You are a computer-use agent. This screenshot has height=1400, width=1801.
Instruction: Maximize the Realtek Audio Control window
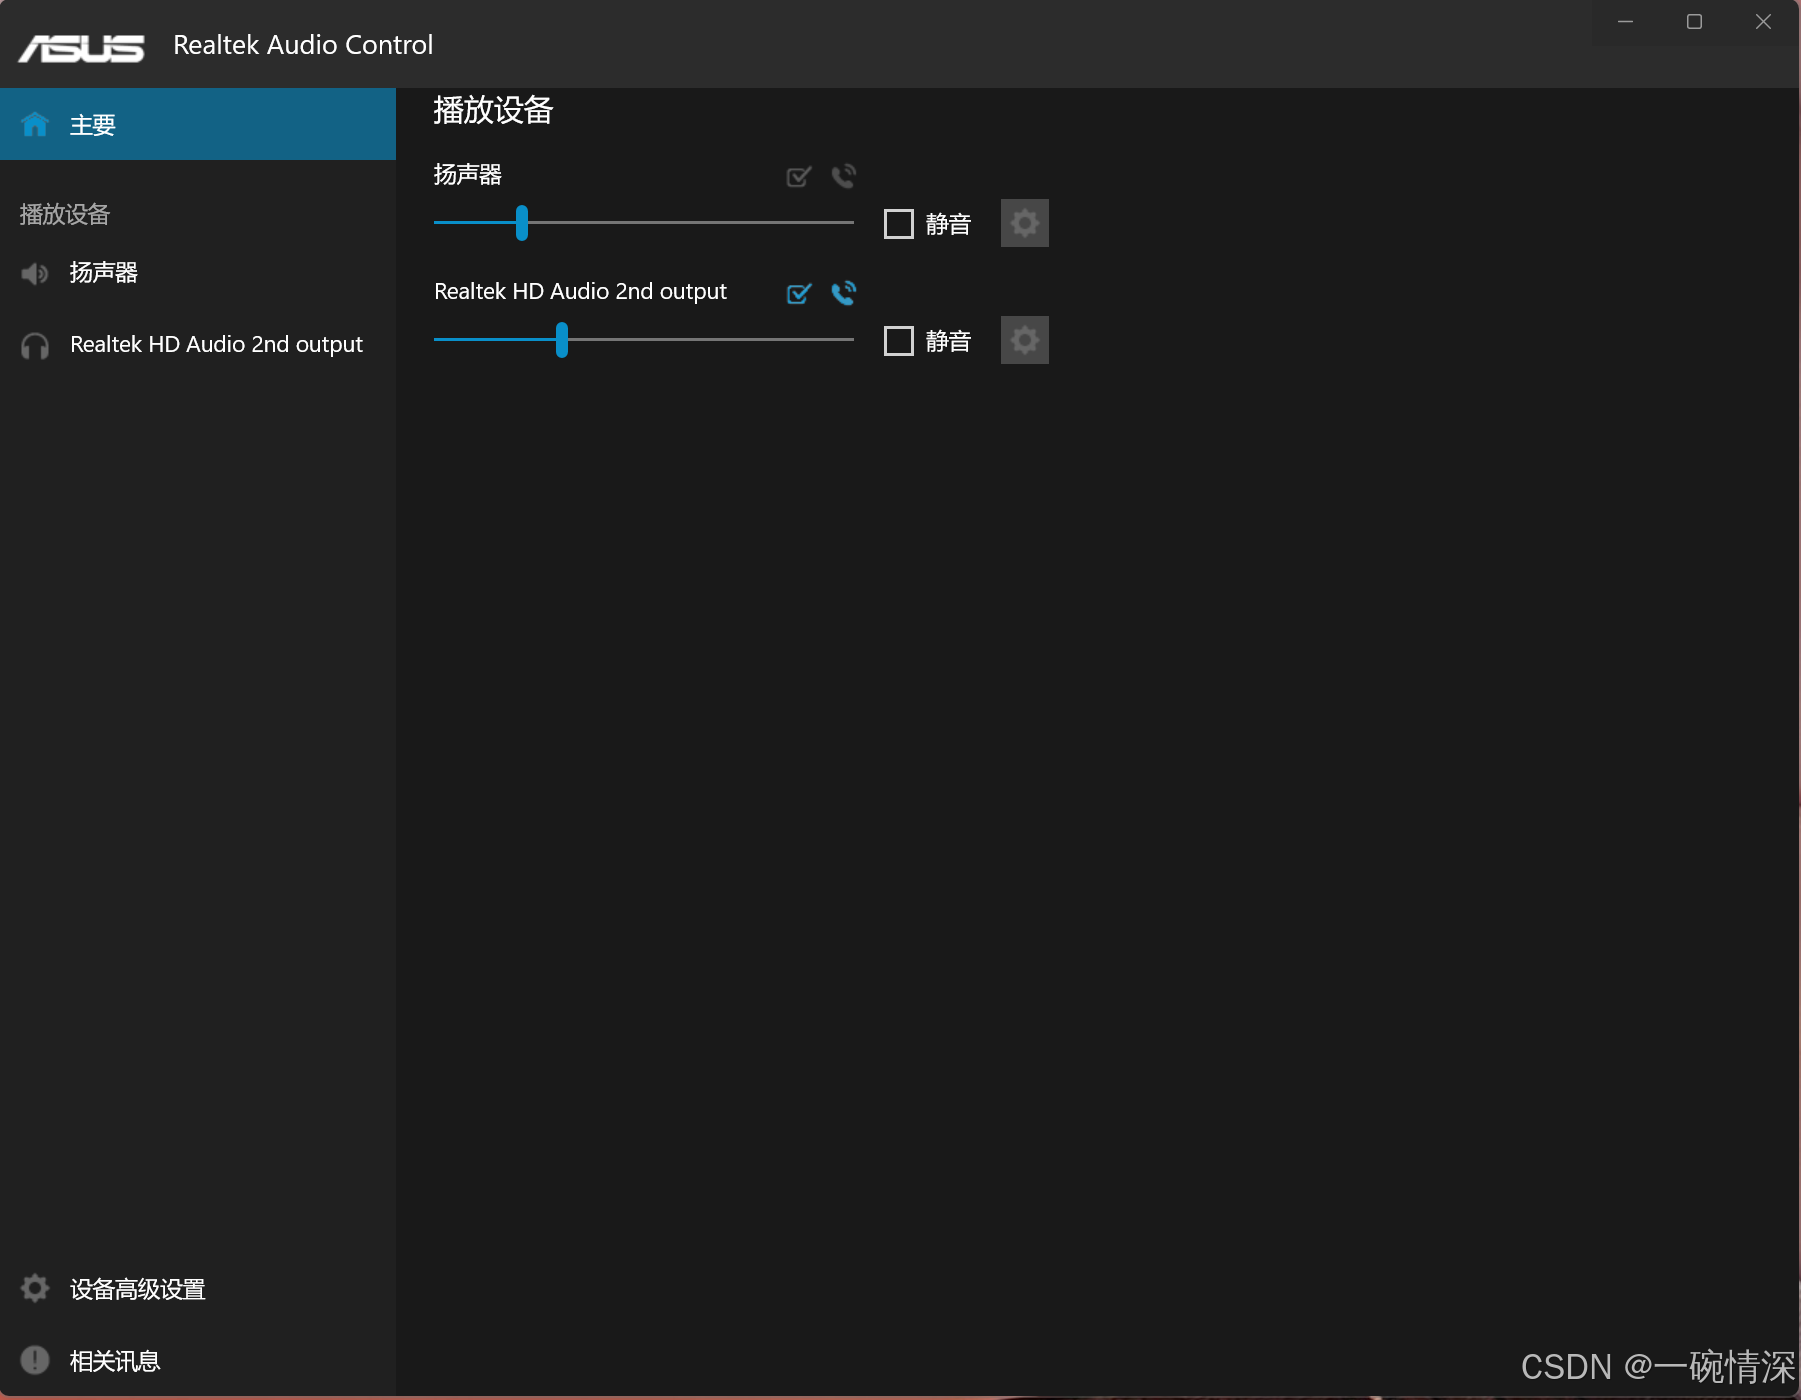(1694, 22)
